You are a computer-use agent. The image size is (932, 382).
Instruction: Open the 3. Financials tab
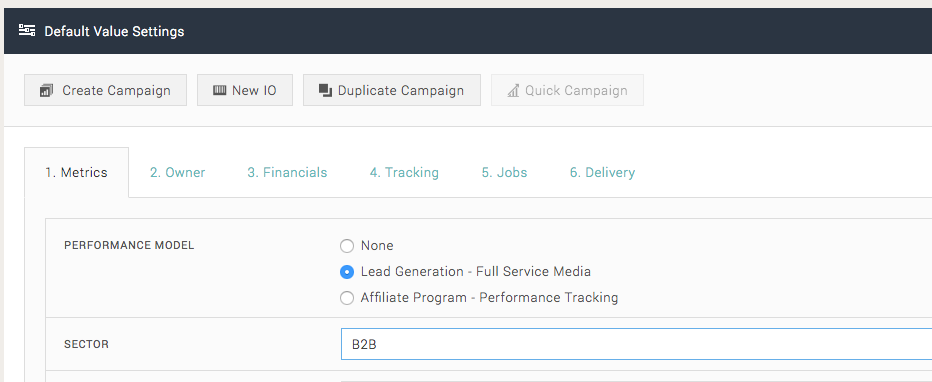[x=287, y=172]
